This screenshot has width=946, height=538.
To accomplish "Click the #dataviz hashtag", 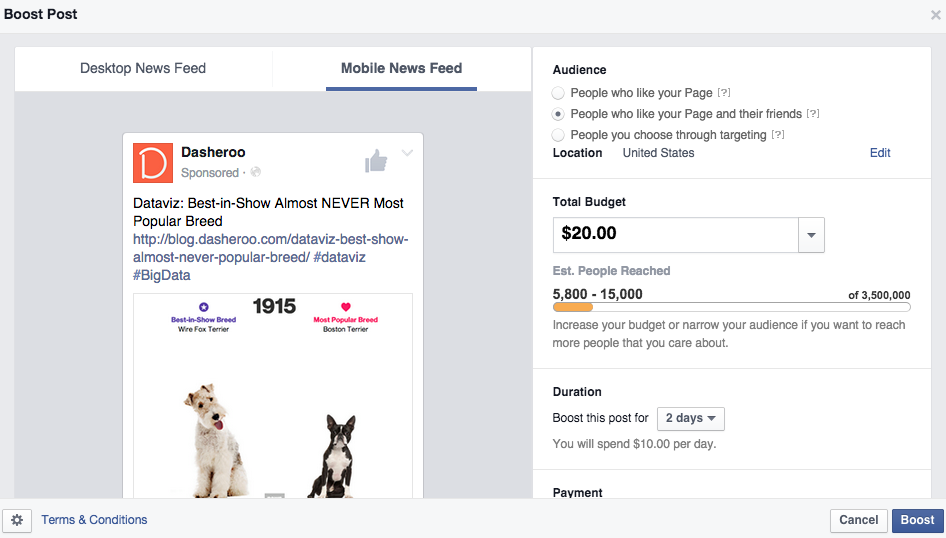I will pos(339,258).
